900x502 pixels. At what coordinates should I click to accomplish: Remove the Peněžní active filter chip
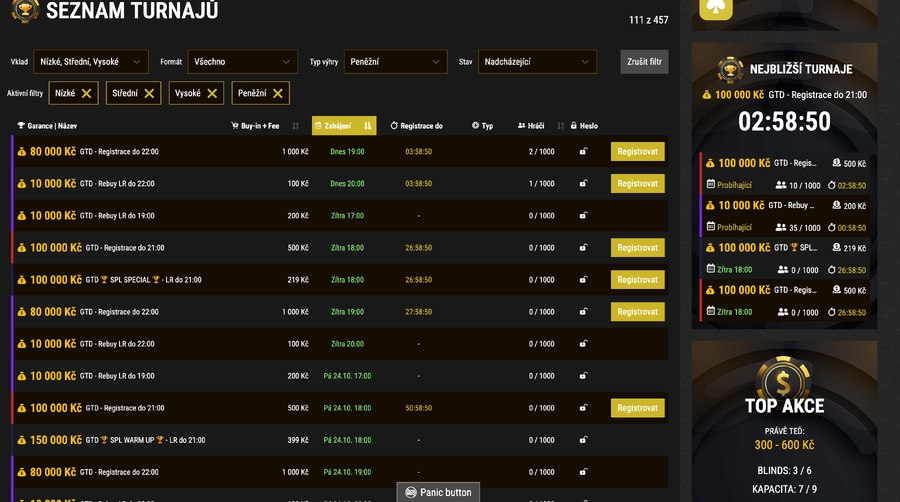click(x=278, y=93)
